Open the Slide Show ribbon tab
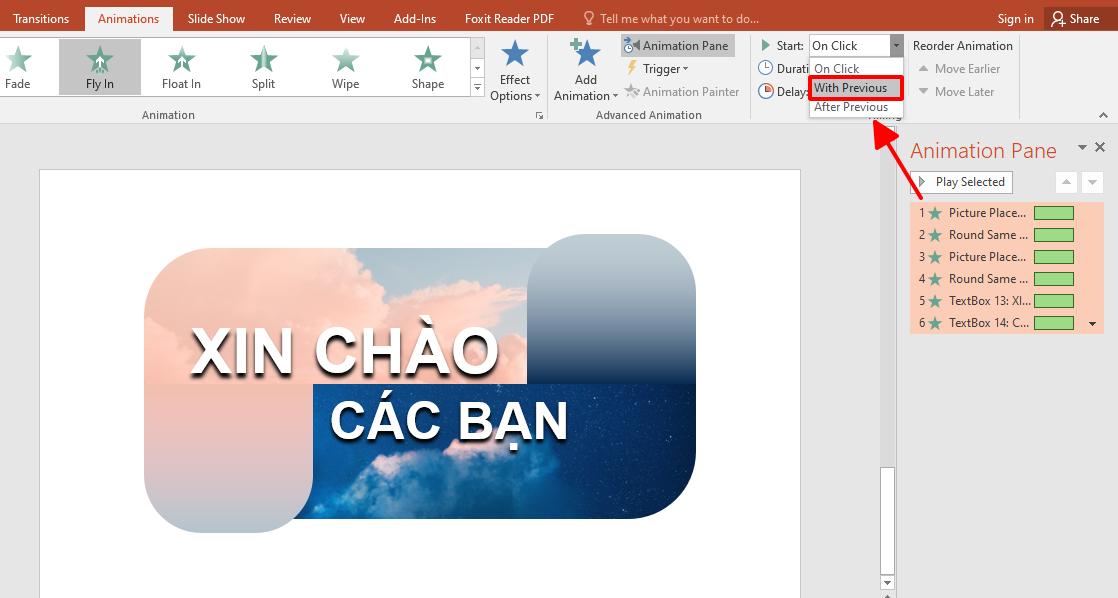1118x598 pixels. 216,18
